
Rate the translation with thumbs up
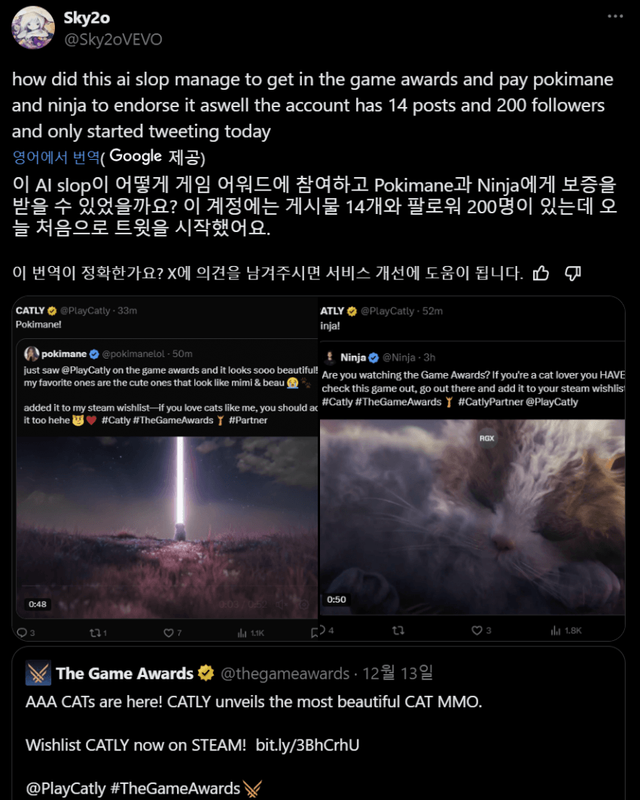541,273
